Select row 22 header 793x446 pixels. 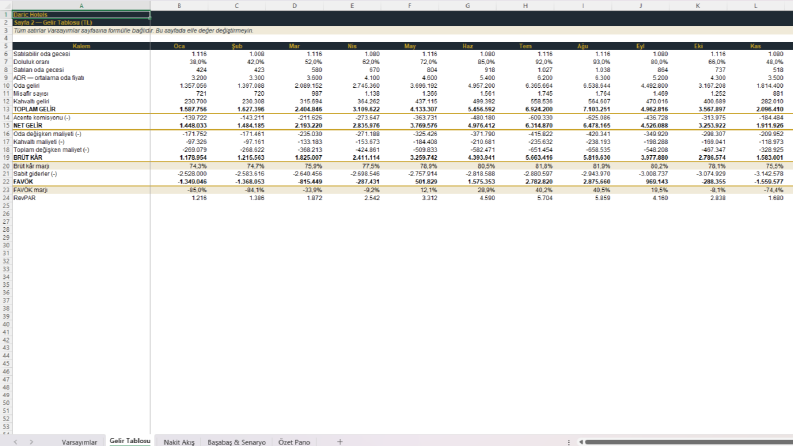tap(6, 182)
